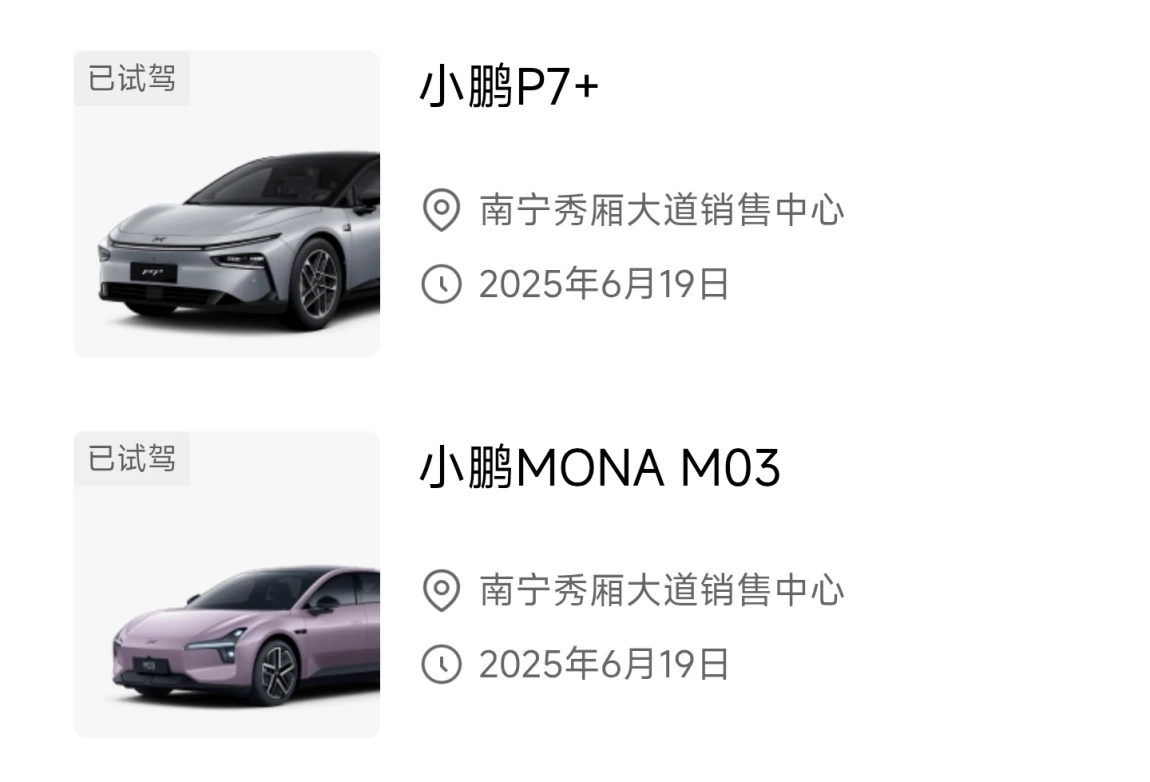
Task: Click the 2025年6月19日 date for MONA M03
Action: [604, 664]
